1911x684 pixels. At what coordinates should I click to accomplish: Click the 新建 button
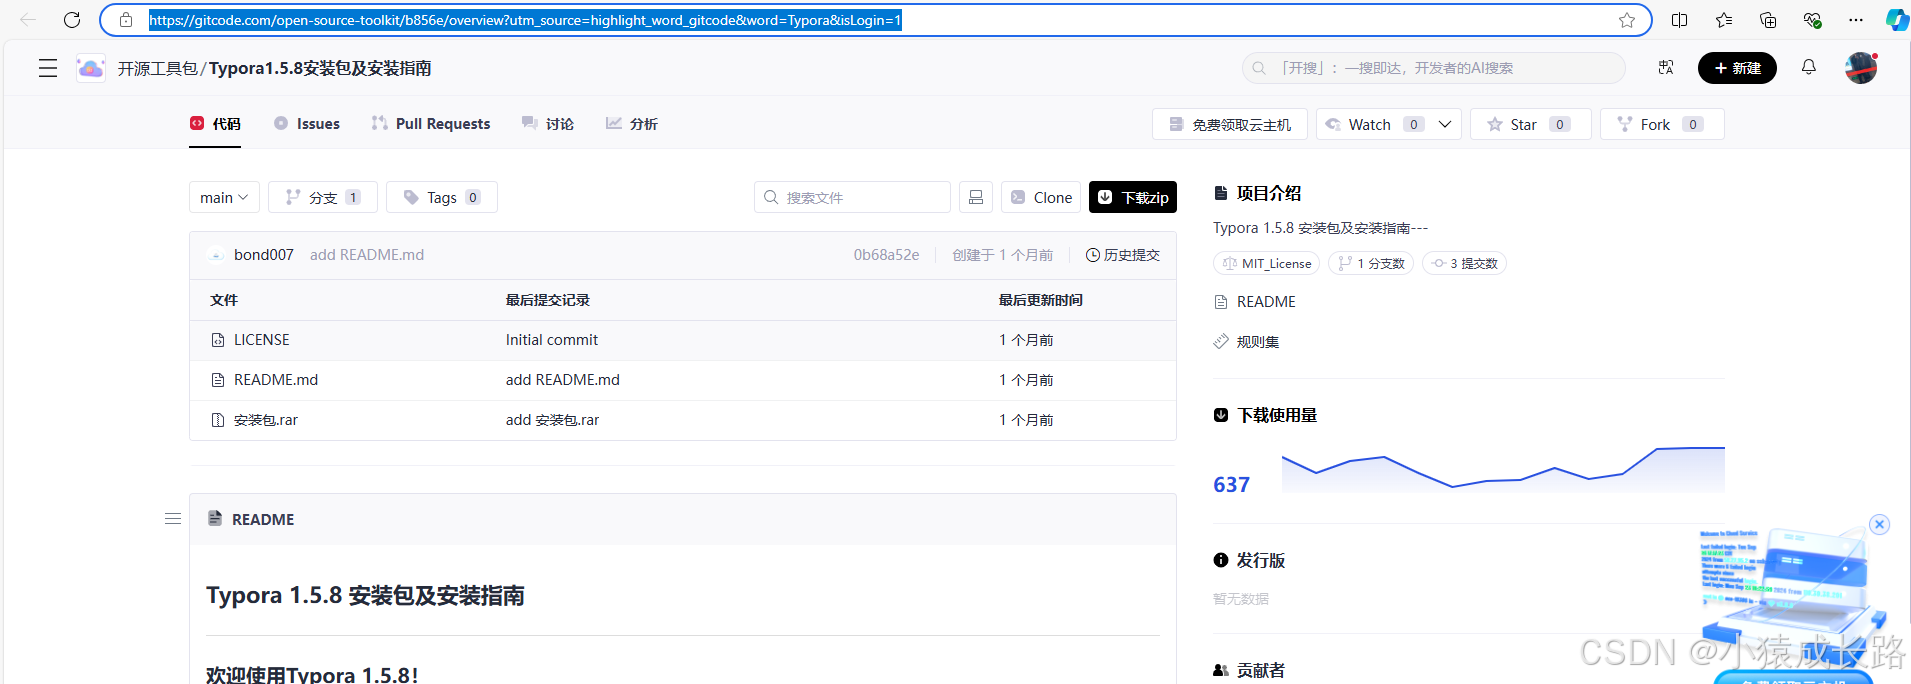coord(1737,68)
